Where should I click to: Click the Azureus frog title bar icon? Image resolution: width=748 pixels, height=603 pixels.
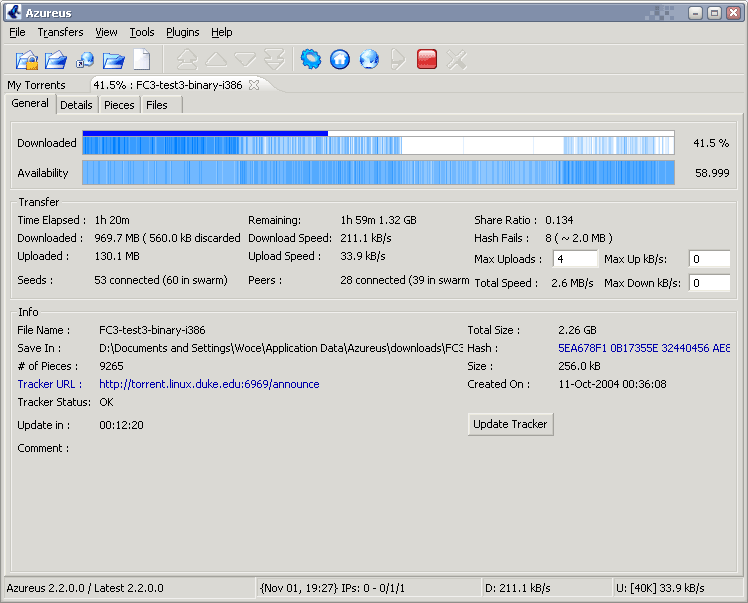14,12
